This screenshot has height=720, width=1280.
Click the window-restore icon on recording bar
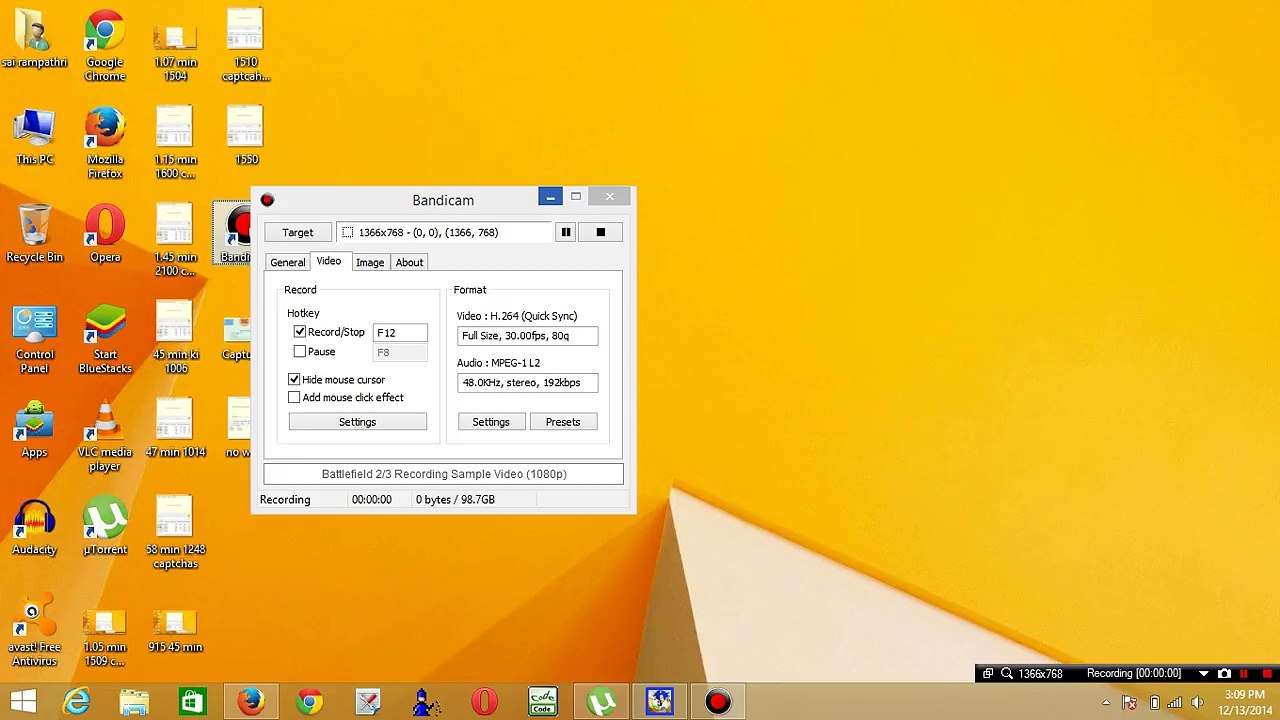coord(988,674)
